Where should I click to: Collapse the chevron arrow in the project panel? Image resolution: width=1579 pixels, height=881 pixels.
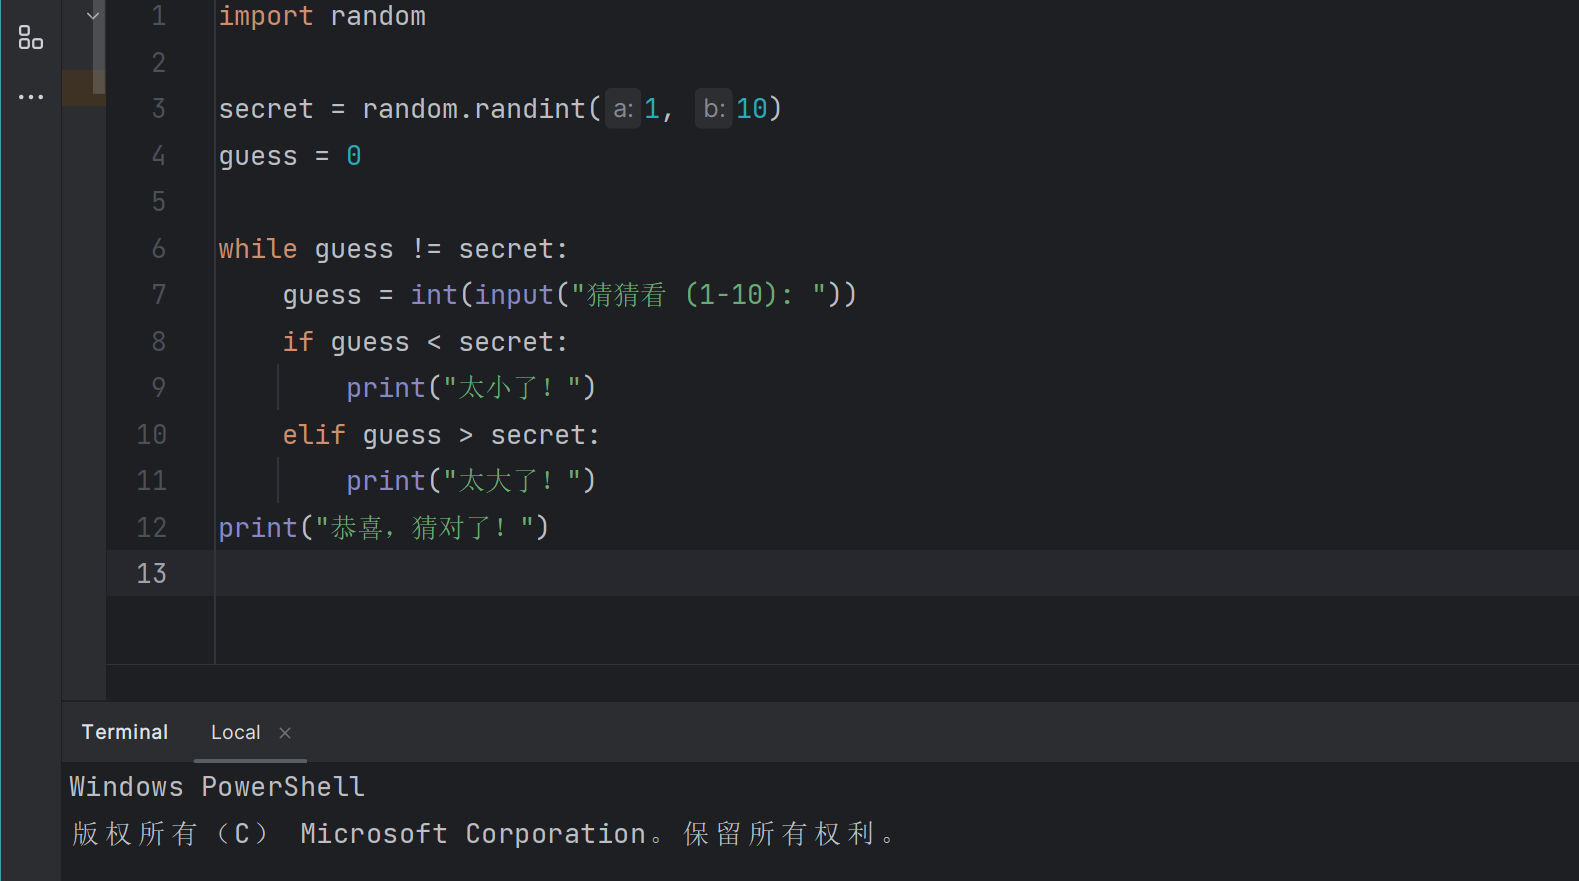point(93,16)
